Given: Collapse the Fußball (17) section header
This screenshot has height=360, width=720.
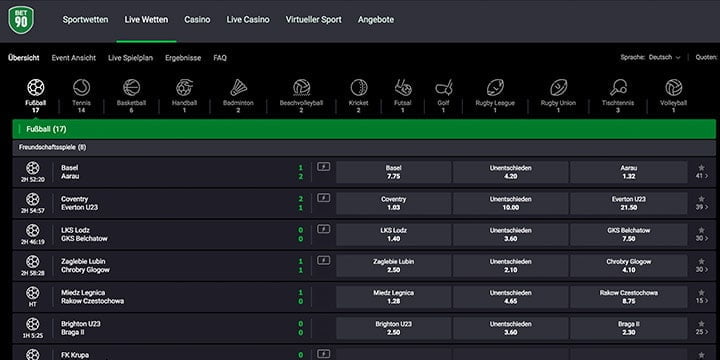Looking at the screenshot, I should (364, 129).
